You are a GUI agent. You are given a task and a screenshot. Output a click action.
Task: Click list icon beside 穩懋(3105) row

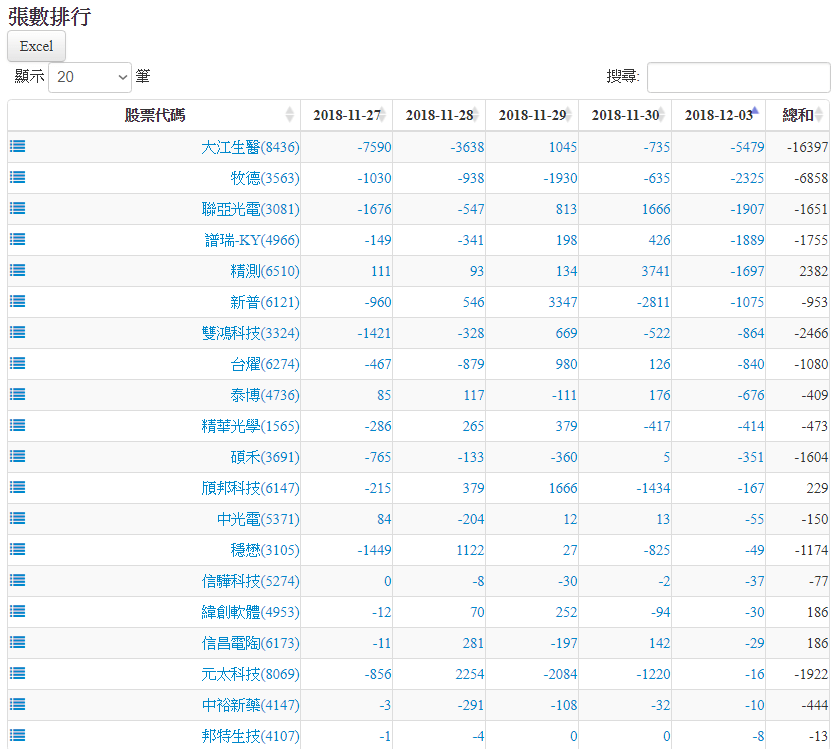pos(18,549)
